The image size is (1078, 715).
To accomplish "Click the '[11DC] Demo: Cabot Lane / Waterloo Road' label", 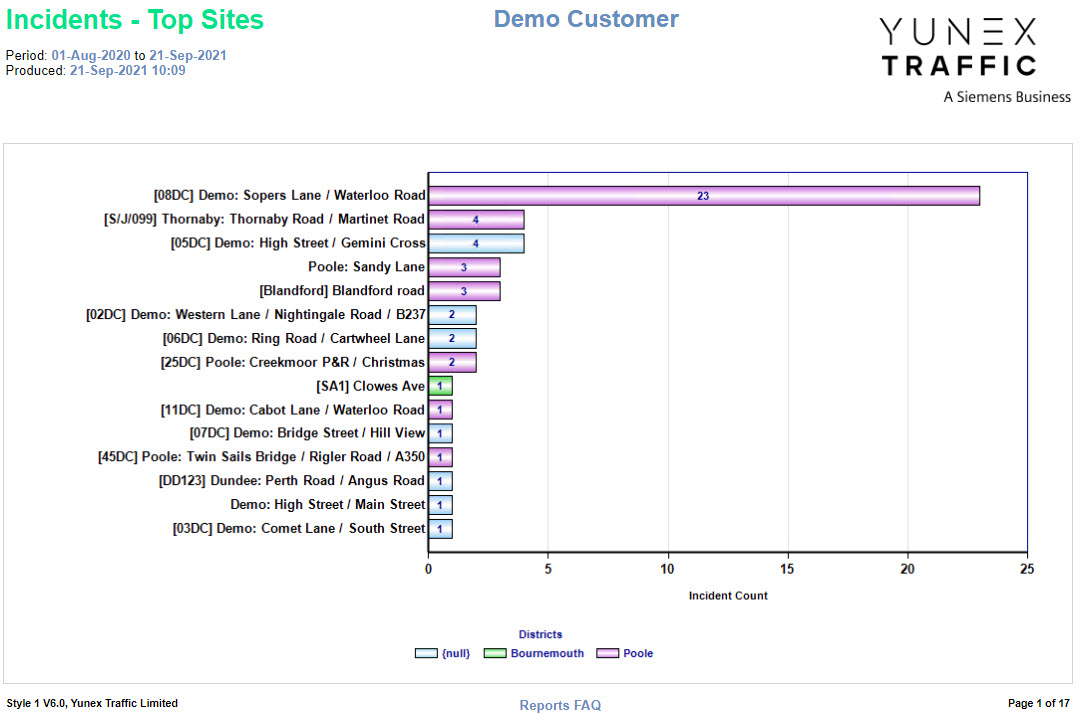I will click(293, 410).
